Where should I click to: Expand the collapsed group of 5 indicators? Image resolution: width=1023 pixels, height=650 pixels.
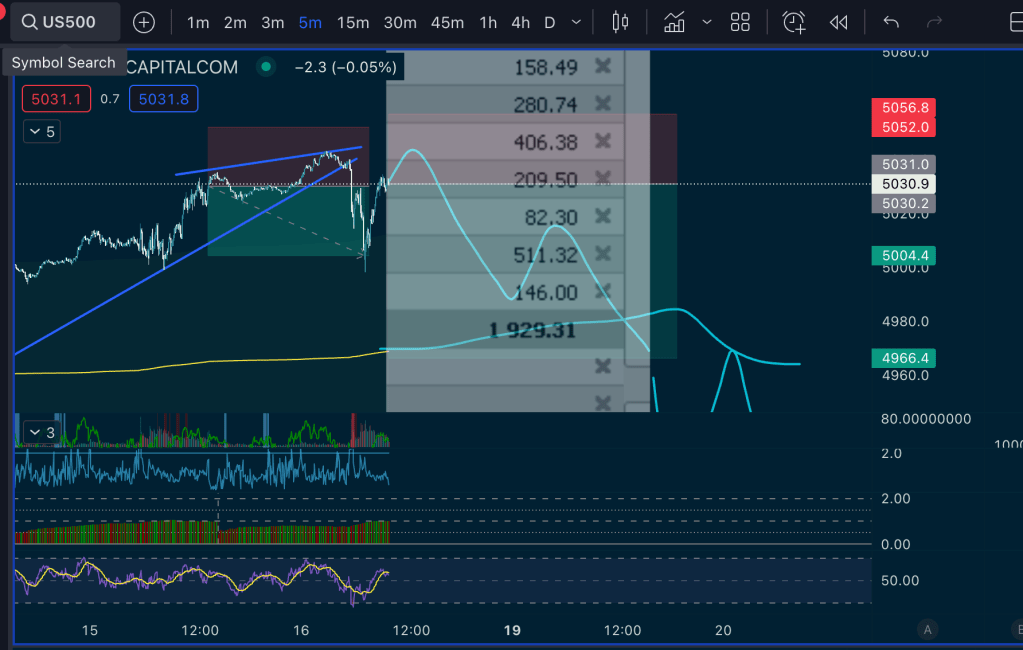click(40, 131)
